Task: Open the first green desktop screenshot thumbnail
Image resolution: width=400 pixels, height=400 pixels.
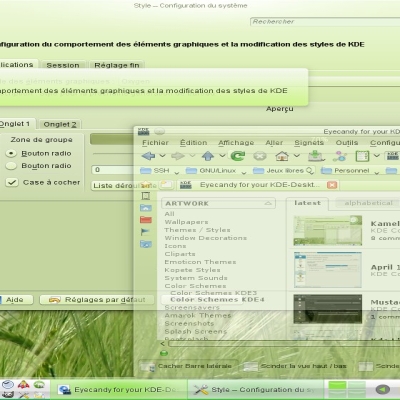Action: 328,230
